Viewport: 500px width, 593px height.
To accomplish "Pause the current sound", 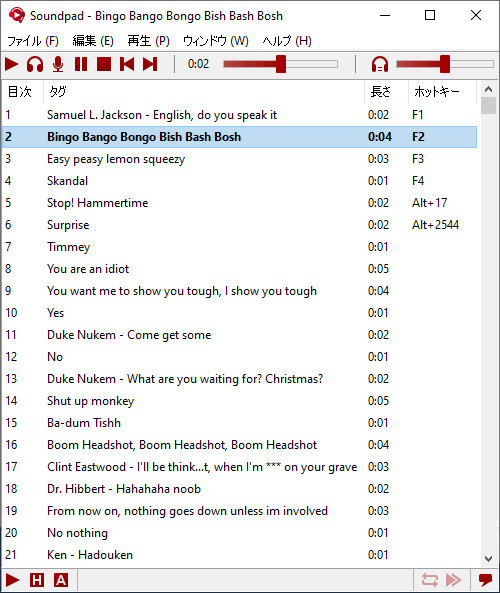I will tap(81, 64).
